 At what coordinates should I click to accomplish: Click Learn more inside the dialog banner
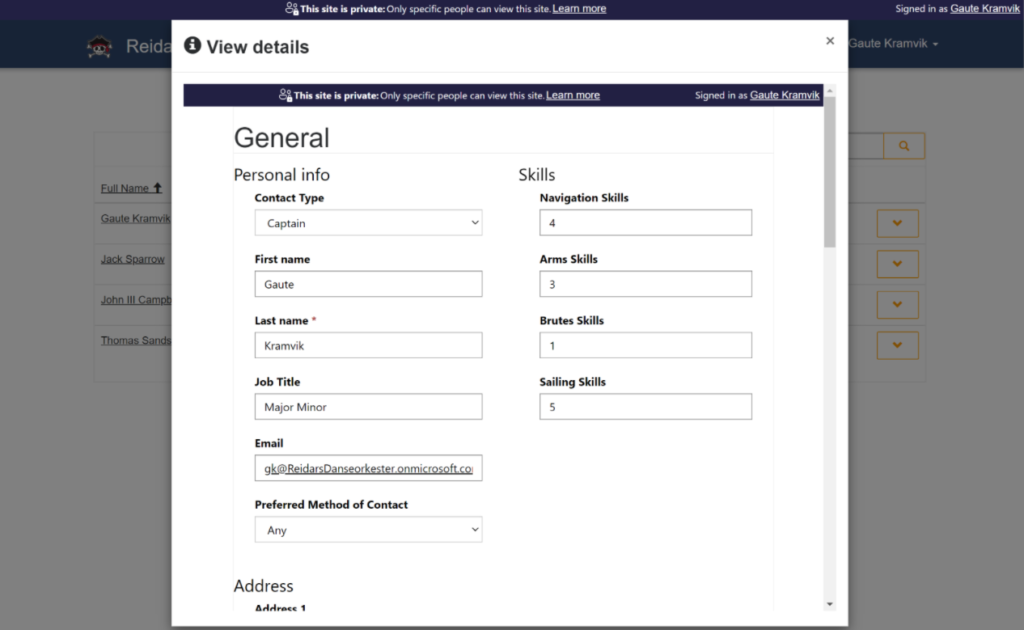(573, 95)
